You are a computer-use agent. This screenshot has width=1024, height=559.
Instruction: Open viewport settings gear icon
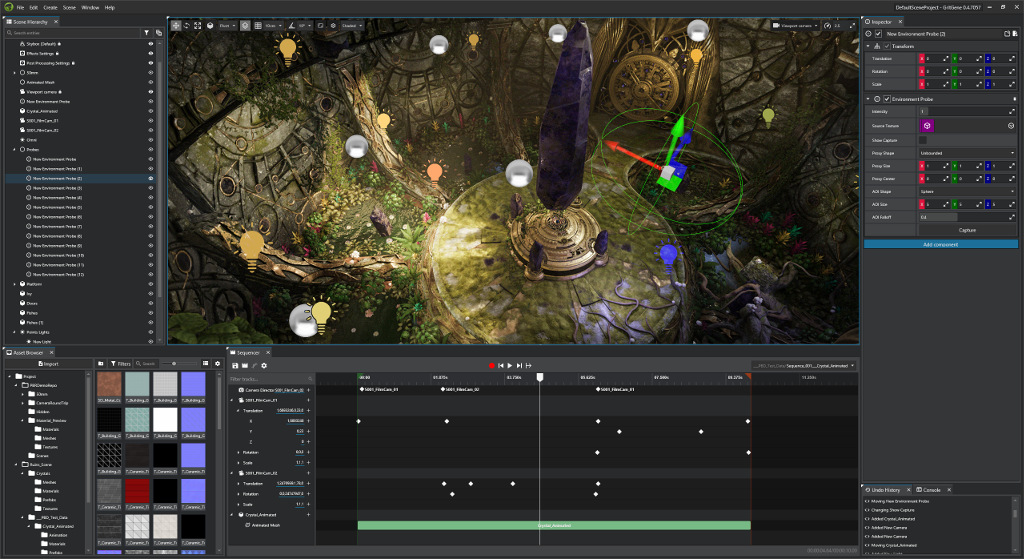pos(333,25)
